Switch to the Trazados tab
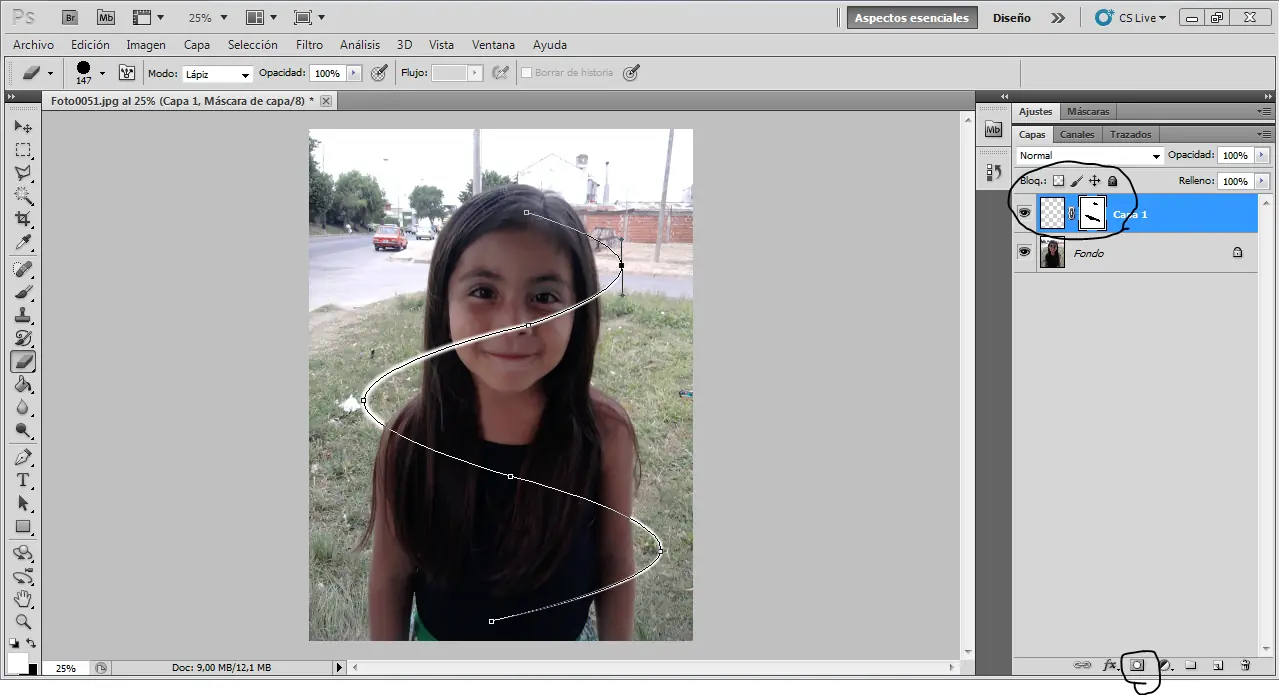The height and width of the screenshot is (695, 1279). tap(1131, 134)
